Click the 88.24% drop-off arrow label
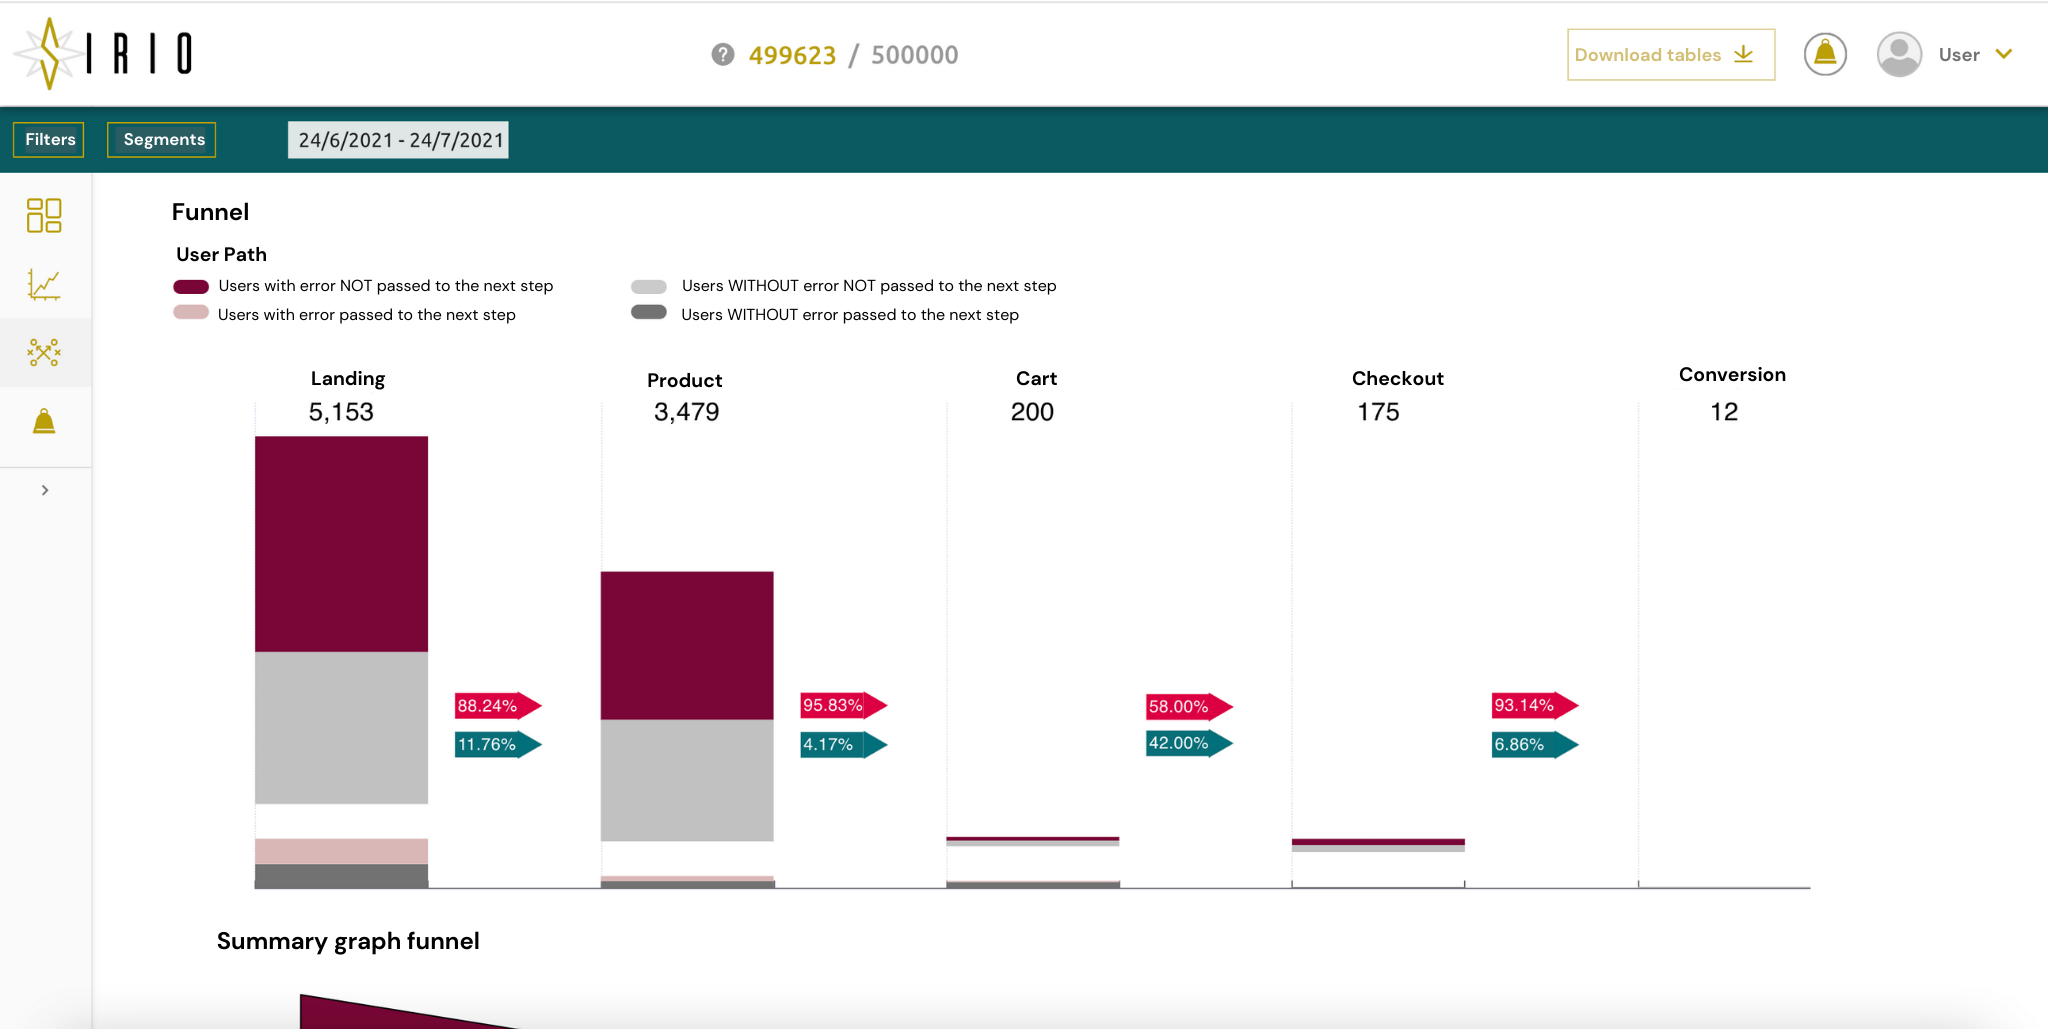The height and width of the screenshot is (1029, 2048). pyautogui.click(x=498, y=706)
